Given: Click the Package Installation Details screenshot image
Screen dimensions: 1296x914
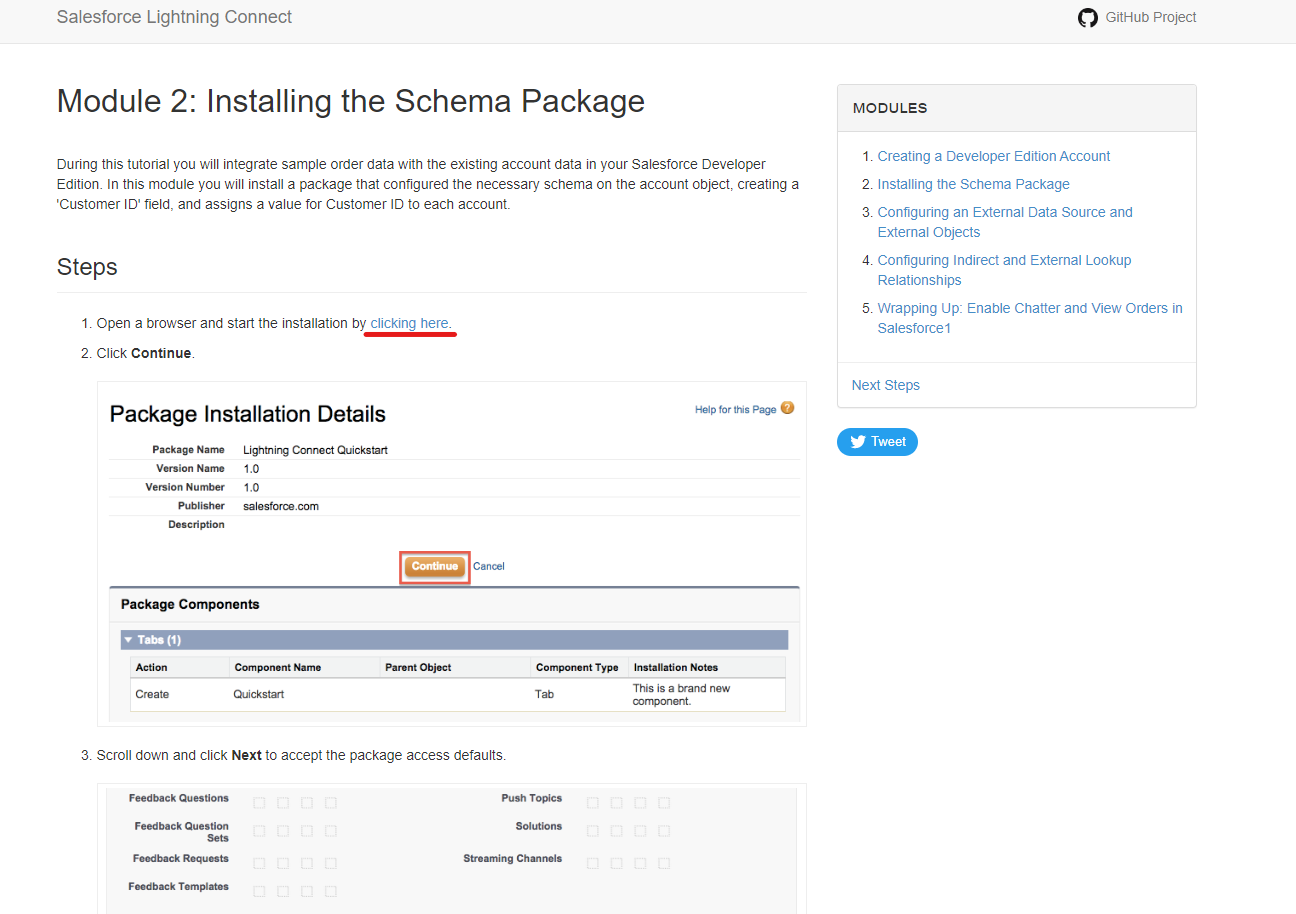Looking at the screenshot, I should tap(452, 554).
